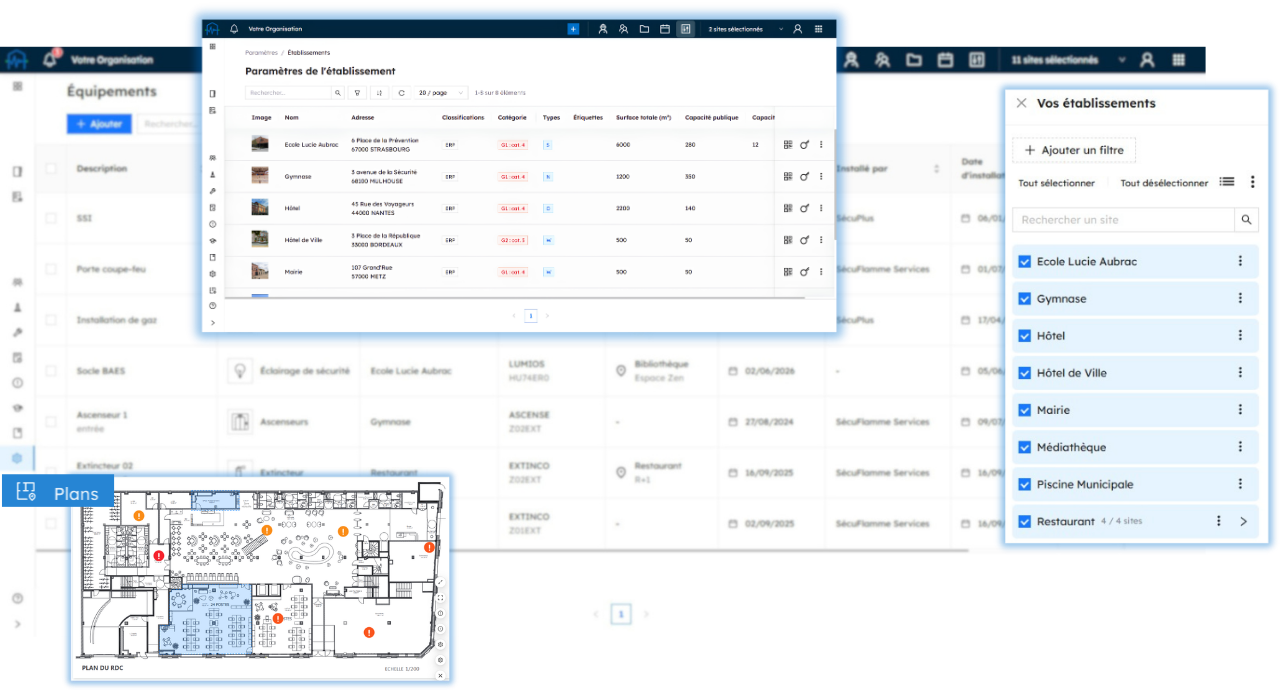This screenshot has width=1283, height=693.
Task: Uncheck Mairie site checkbox
Action: (1024, 410)
